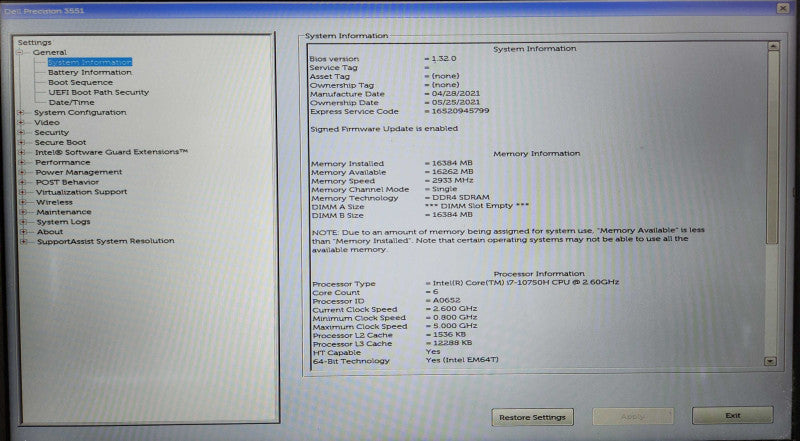
Task: Select the Security label
Action: tap(51, 132)
